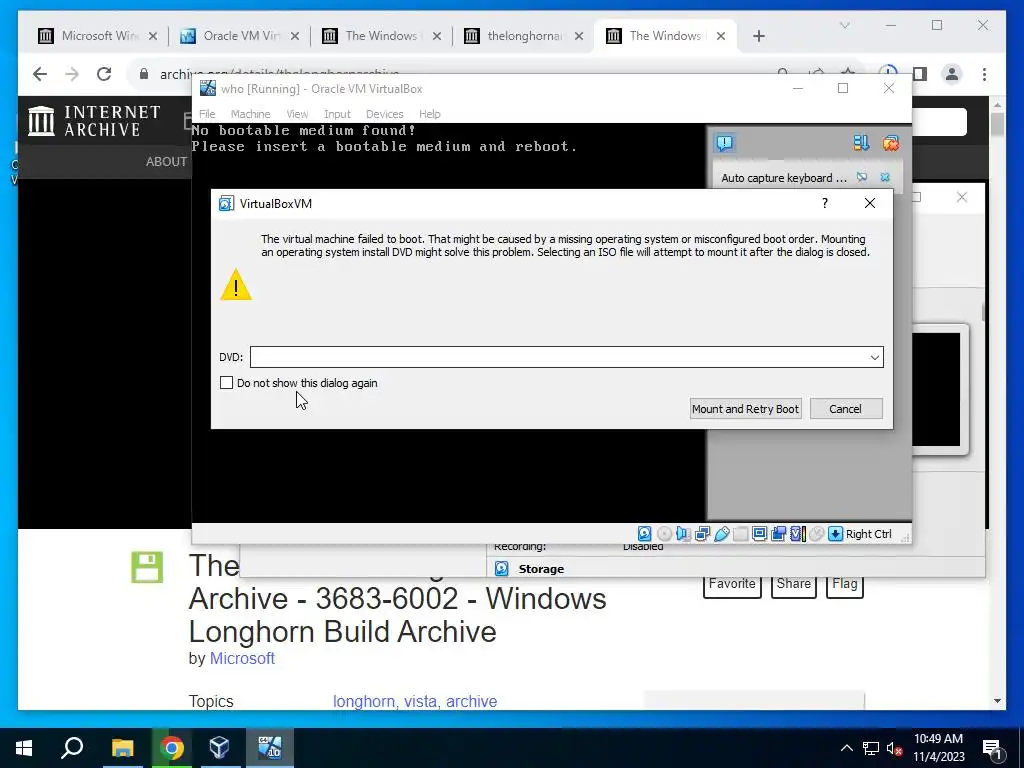
Task: Click hard disk activity icon in VM status bar
Action: point(645,534)
